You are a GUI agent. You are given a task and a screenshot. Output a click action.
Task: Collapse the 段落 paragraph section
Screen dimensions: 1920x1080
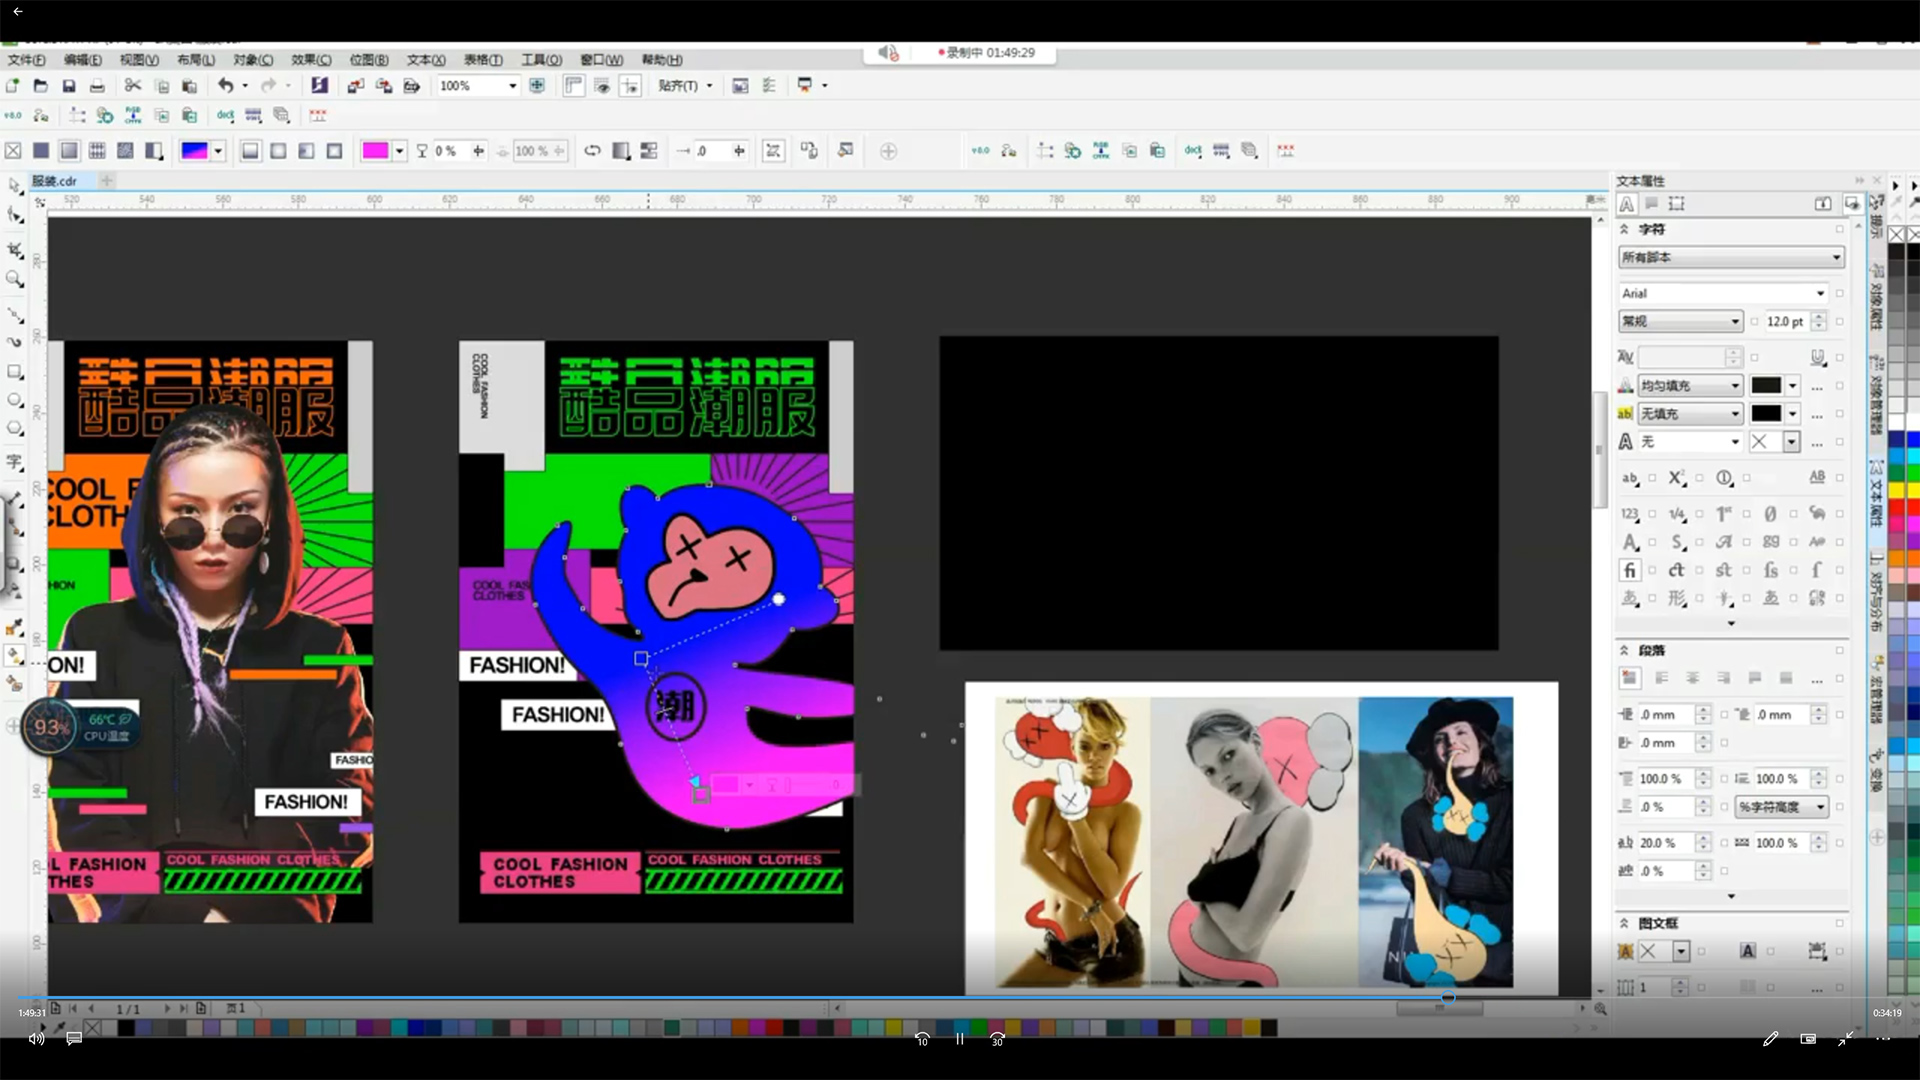pos(1625,650)
